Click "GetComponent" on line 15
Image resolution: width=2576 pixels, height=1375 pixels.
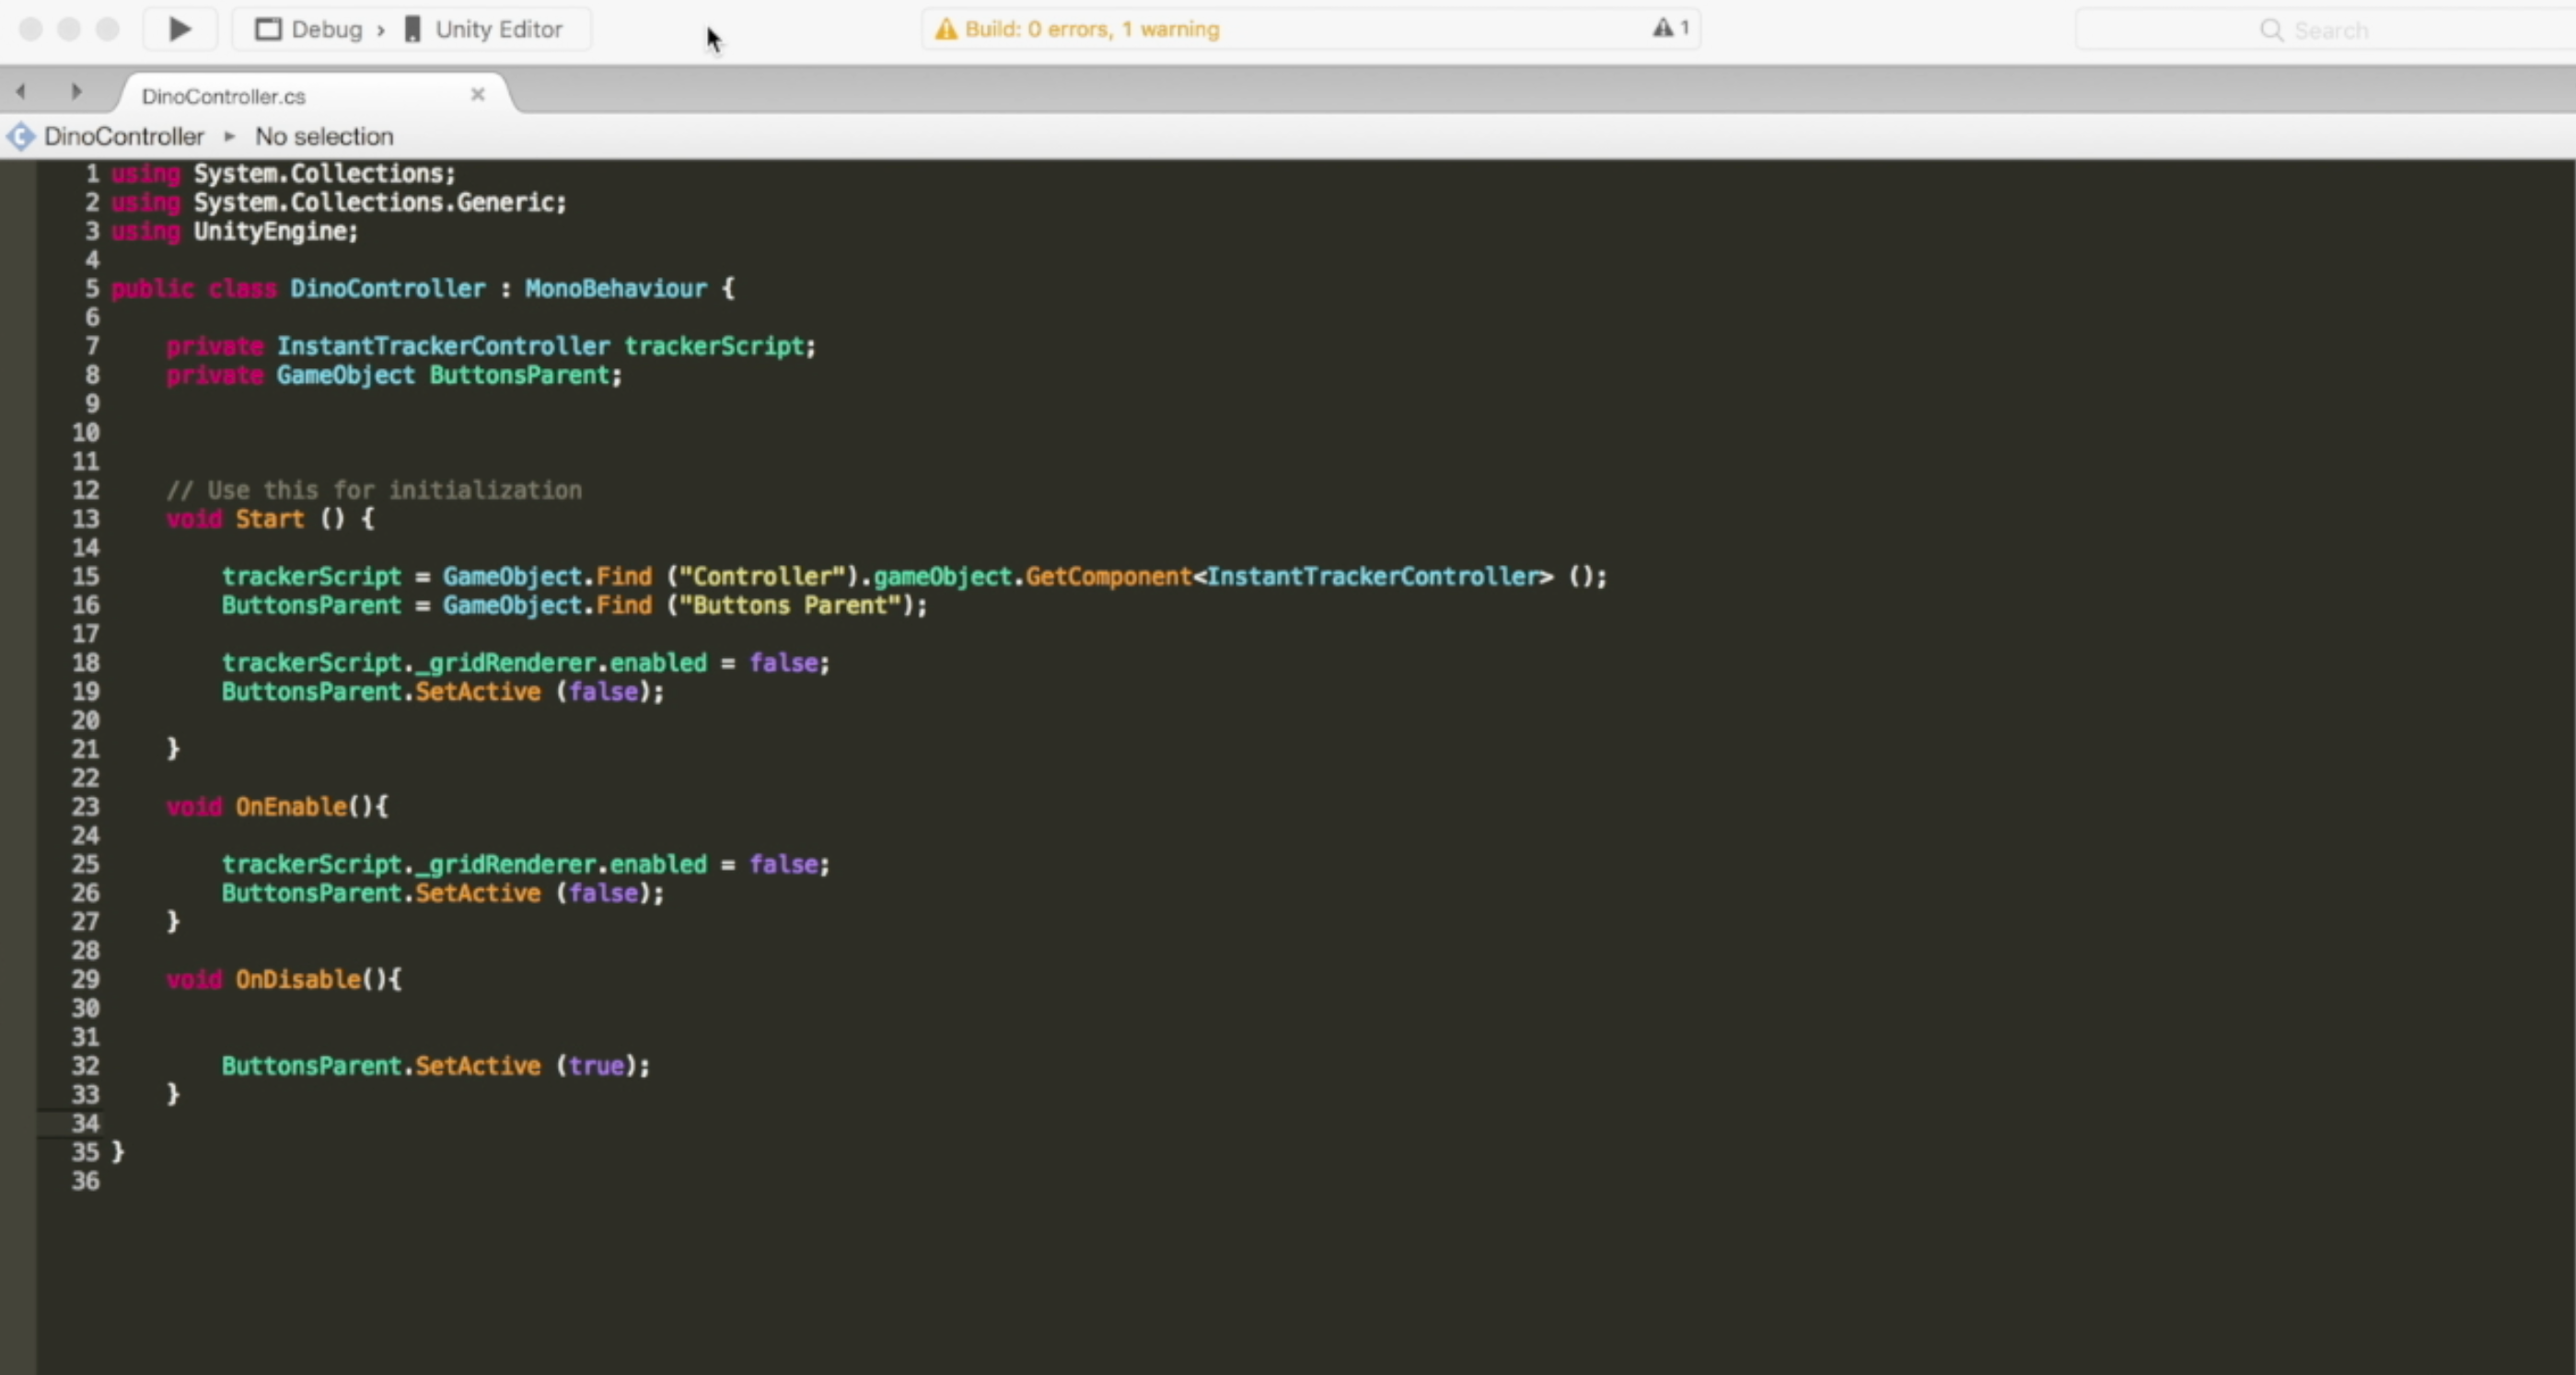coord(1109,577)
